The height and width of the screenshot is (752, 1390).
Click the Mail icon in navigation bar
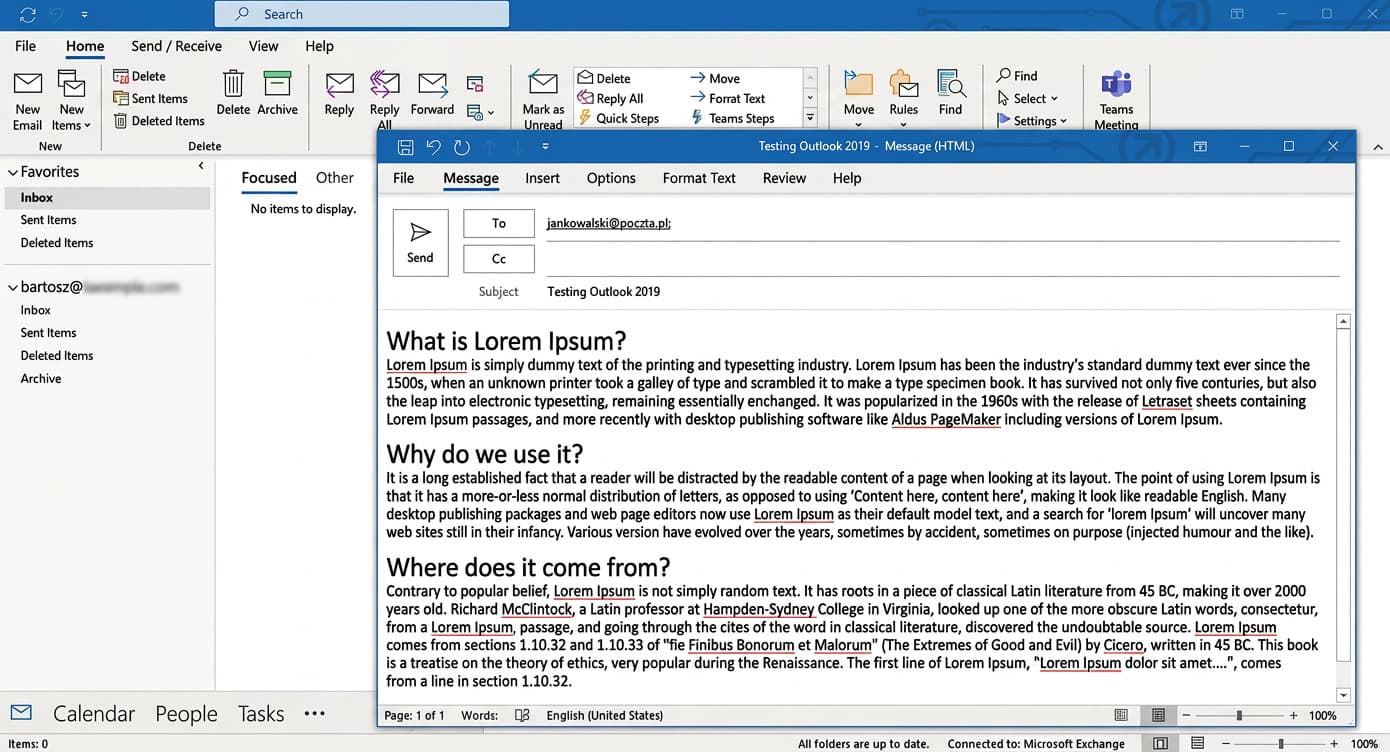21,713
